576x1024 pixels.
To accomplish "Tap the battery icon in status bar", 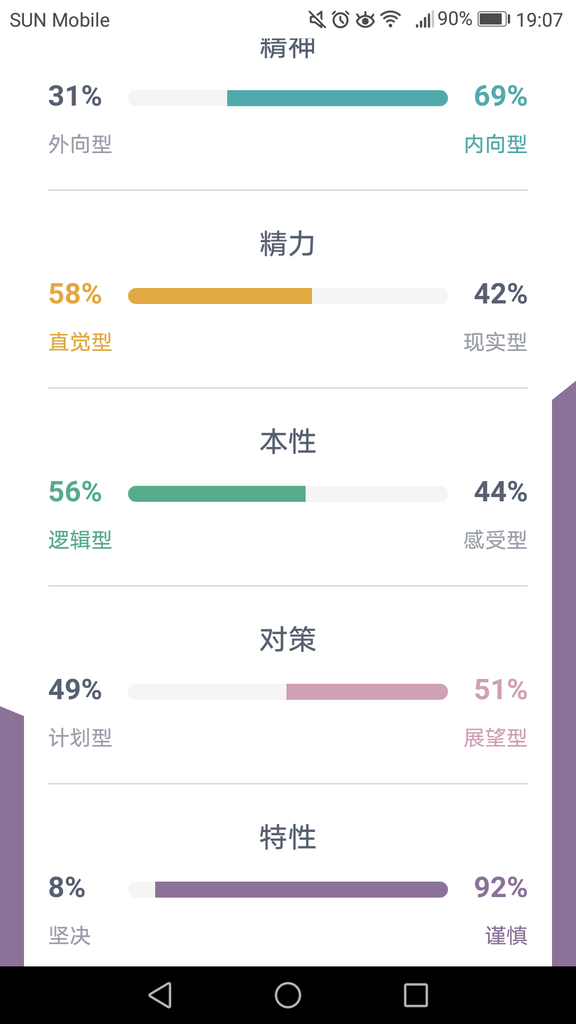I will [x=493, y=20].
